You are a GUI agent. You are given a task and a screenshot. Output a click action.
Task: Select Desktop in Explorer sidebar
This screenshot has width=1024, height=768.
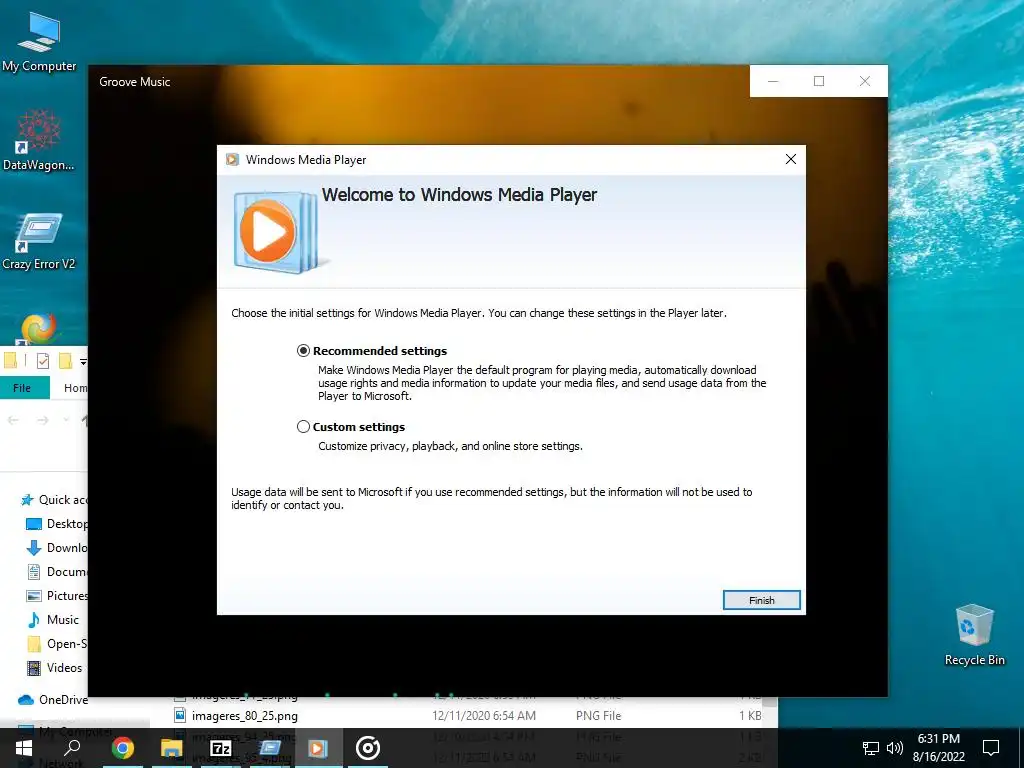pyautogui.click(x=56, y=524)
